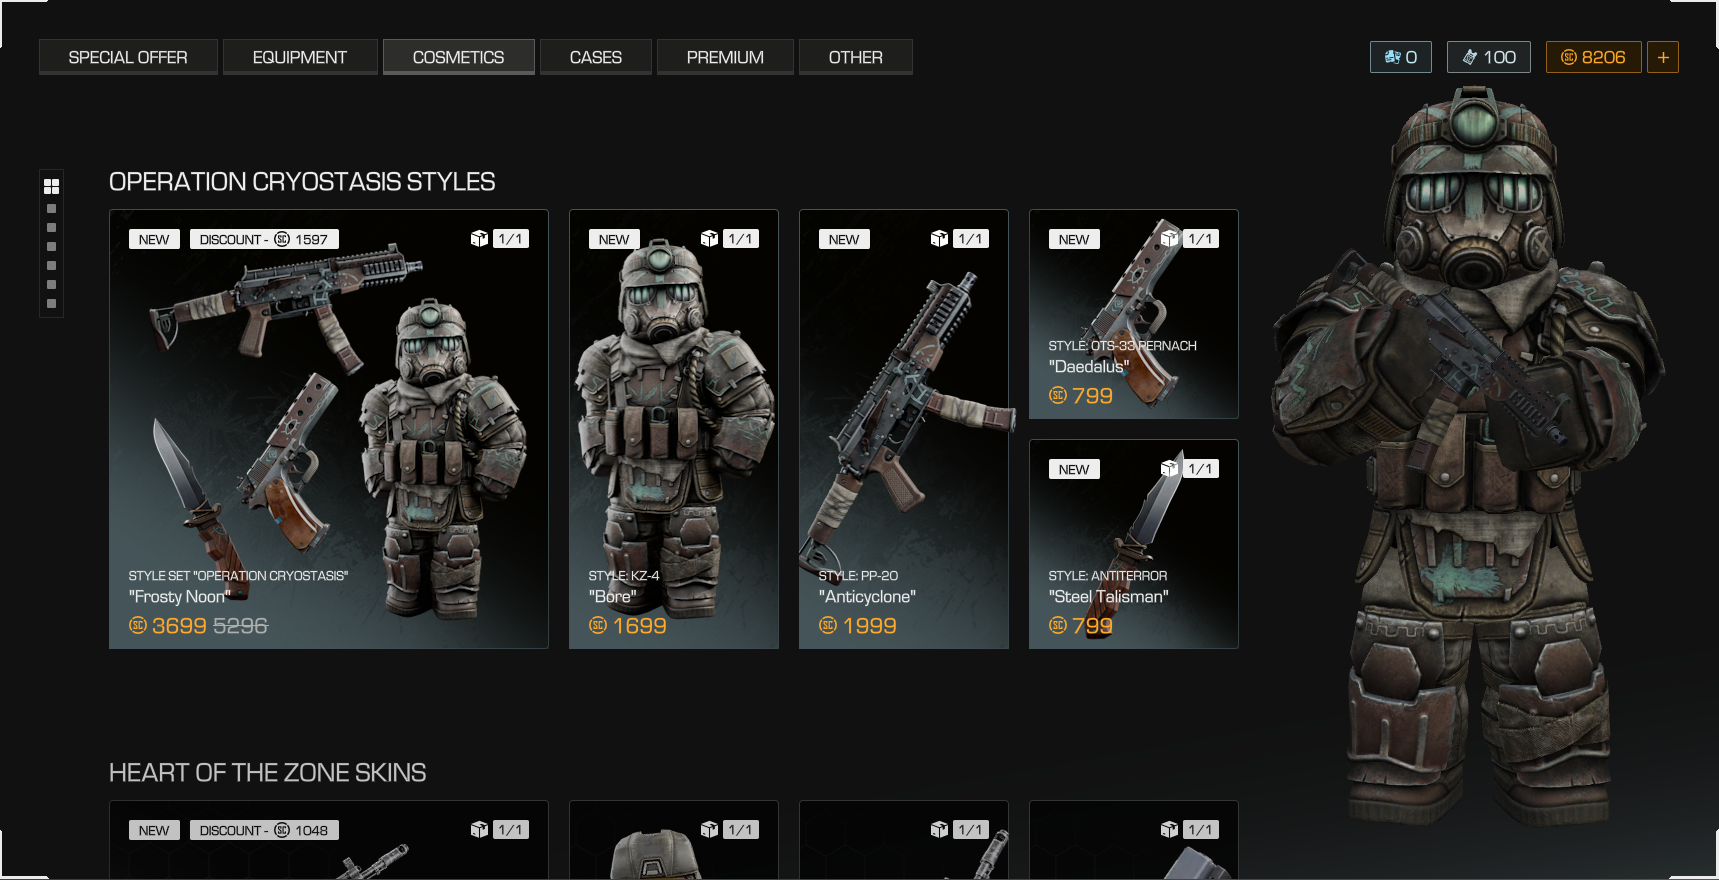Click the box icon on Bore card
This screenshot has height=880, width=1719.
coord(709,238)
